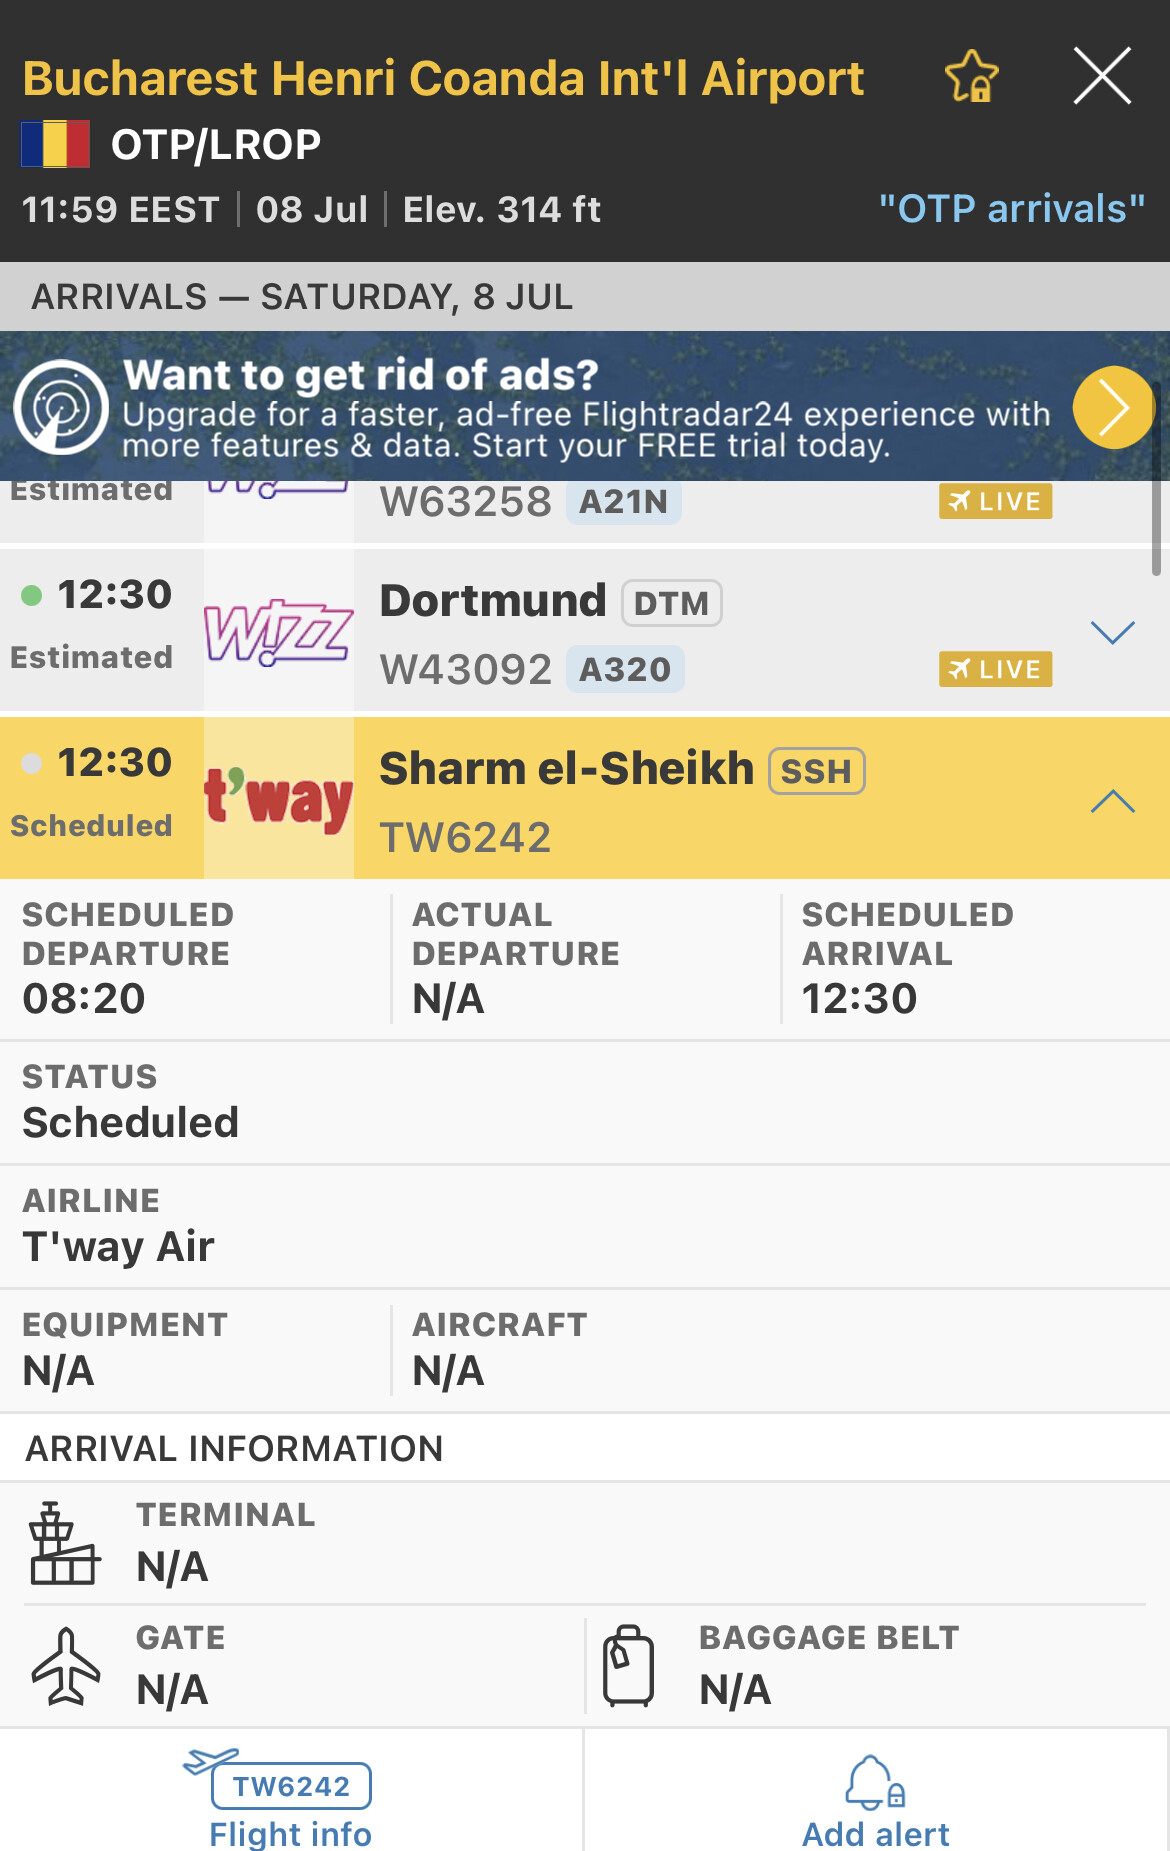Close the airport arrivals panel

pyautogui.click(x=1102, y=76)
